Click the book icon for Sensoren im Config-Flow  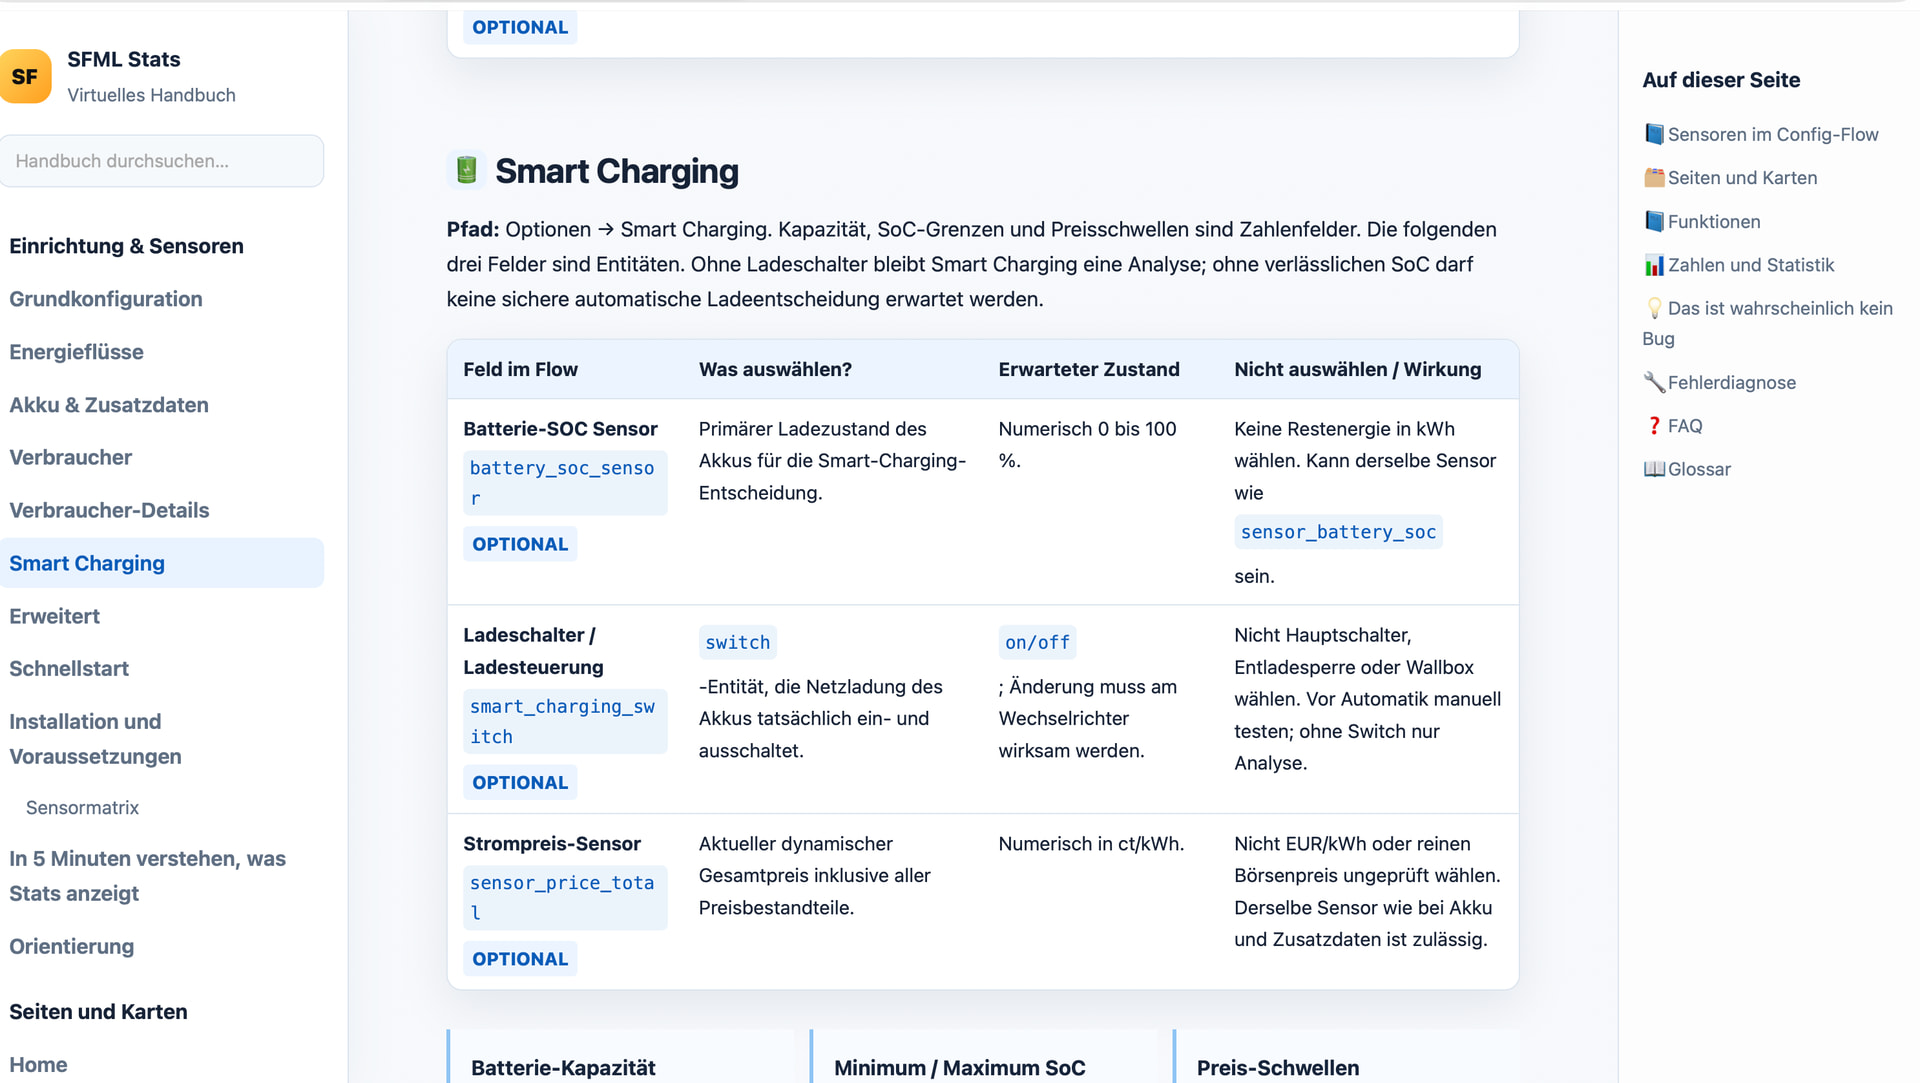(1654, 134)
